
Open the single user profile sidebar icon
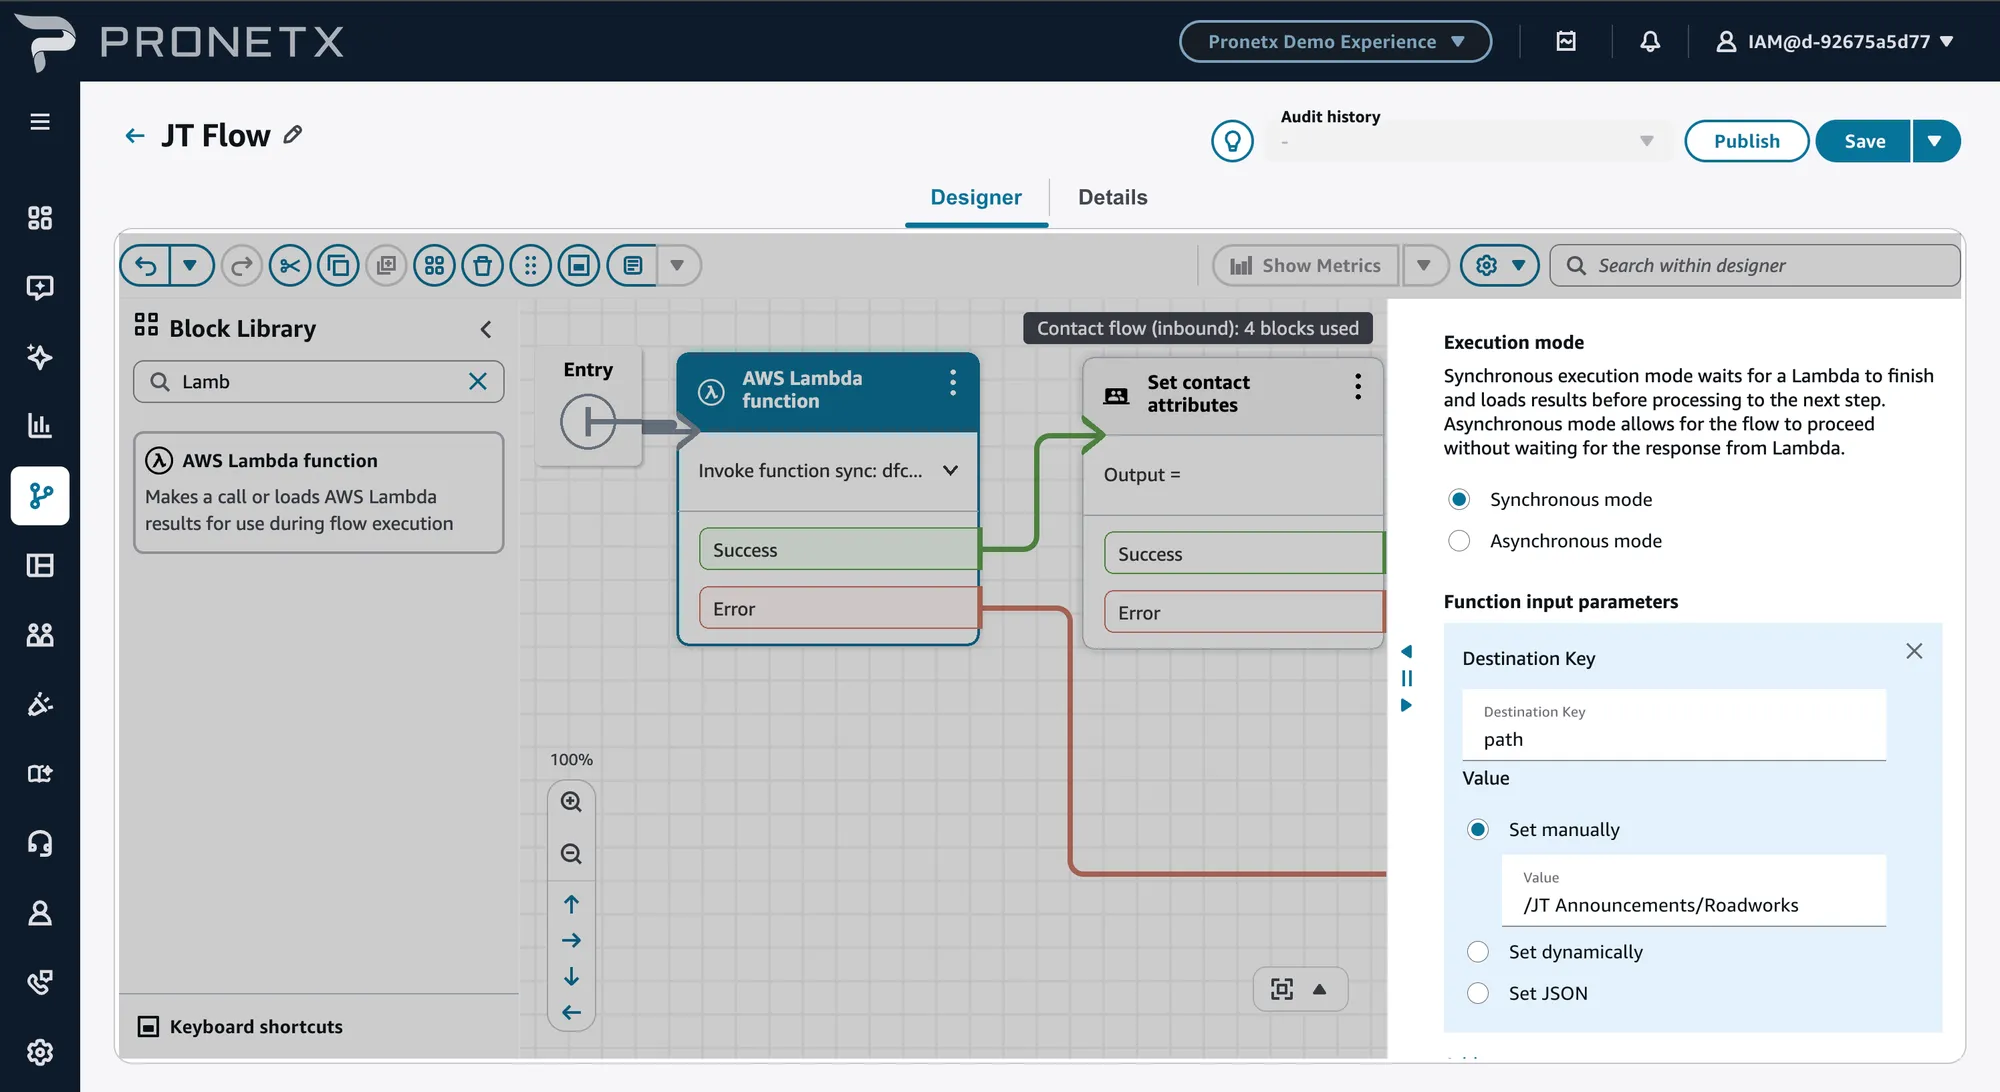point(40,913)
